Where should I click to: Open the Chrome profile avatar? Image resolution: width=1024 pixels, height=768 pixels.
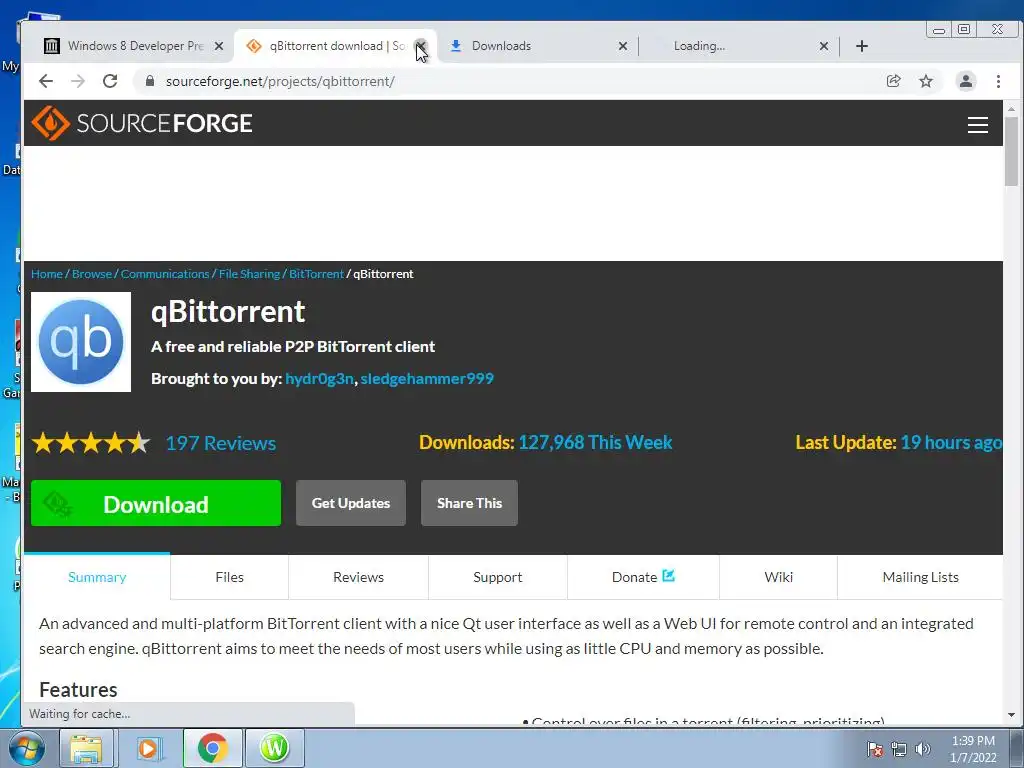coord(966,81)
